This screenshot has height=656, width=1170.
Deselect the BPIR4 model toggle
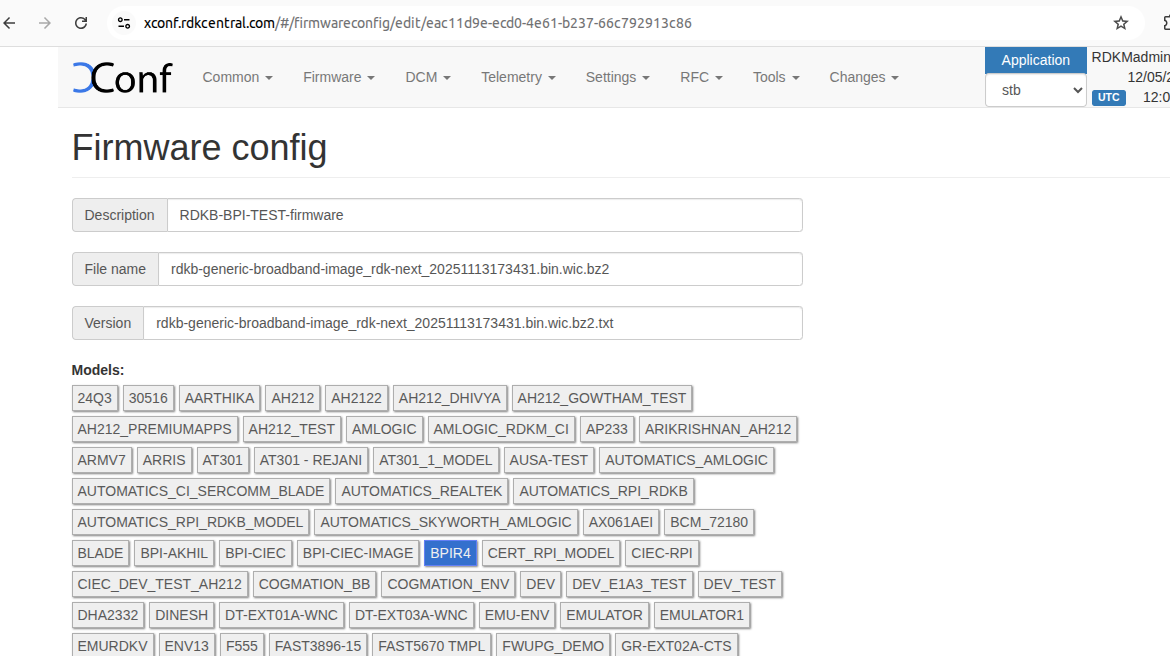tap(450, 553)
